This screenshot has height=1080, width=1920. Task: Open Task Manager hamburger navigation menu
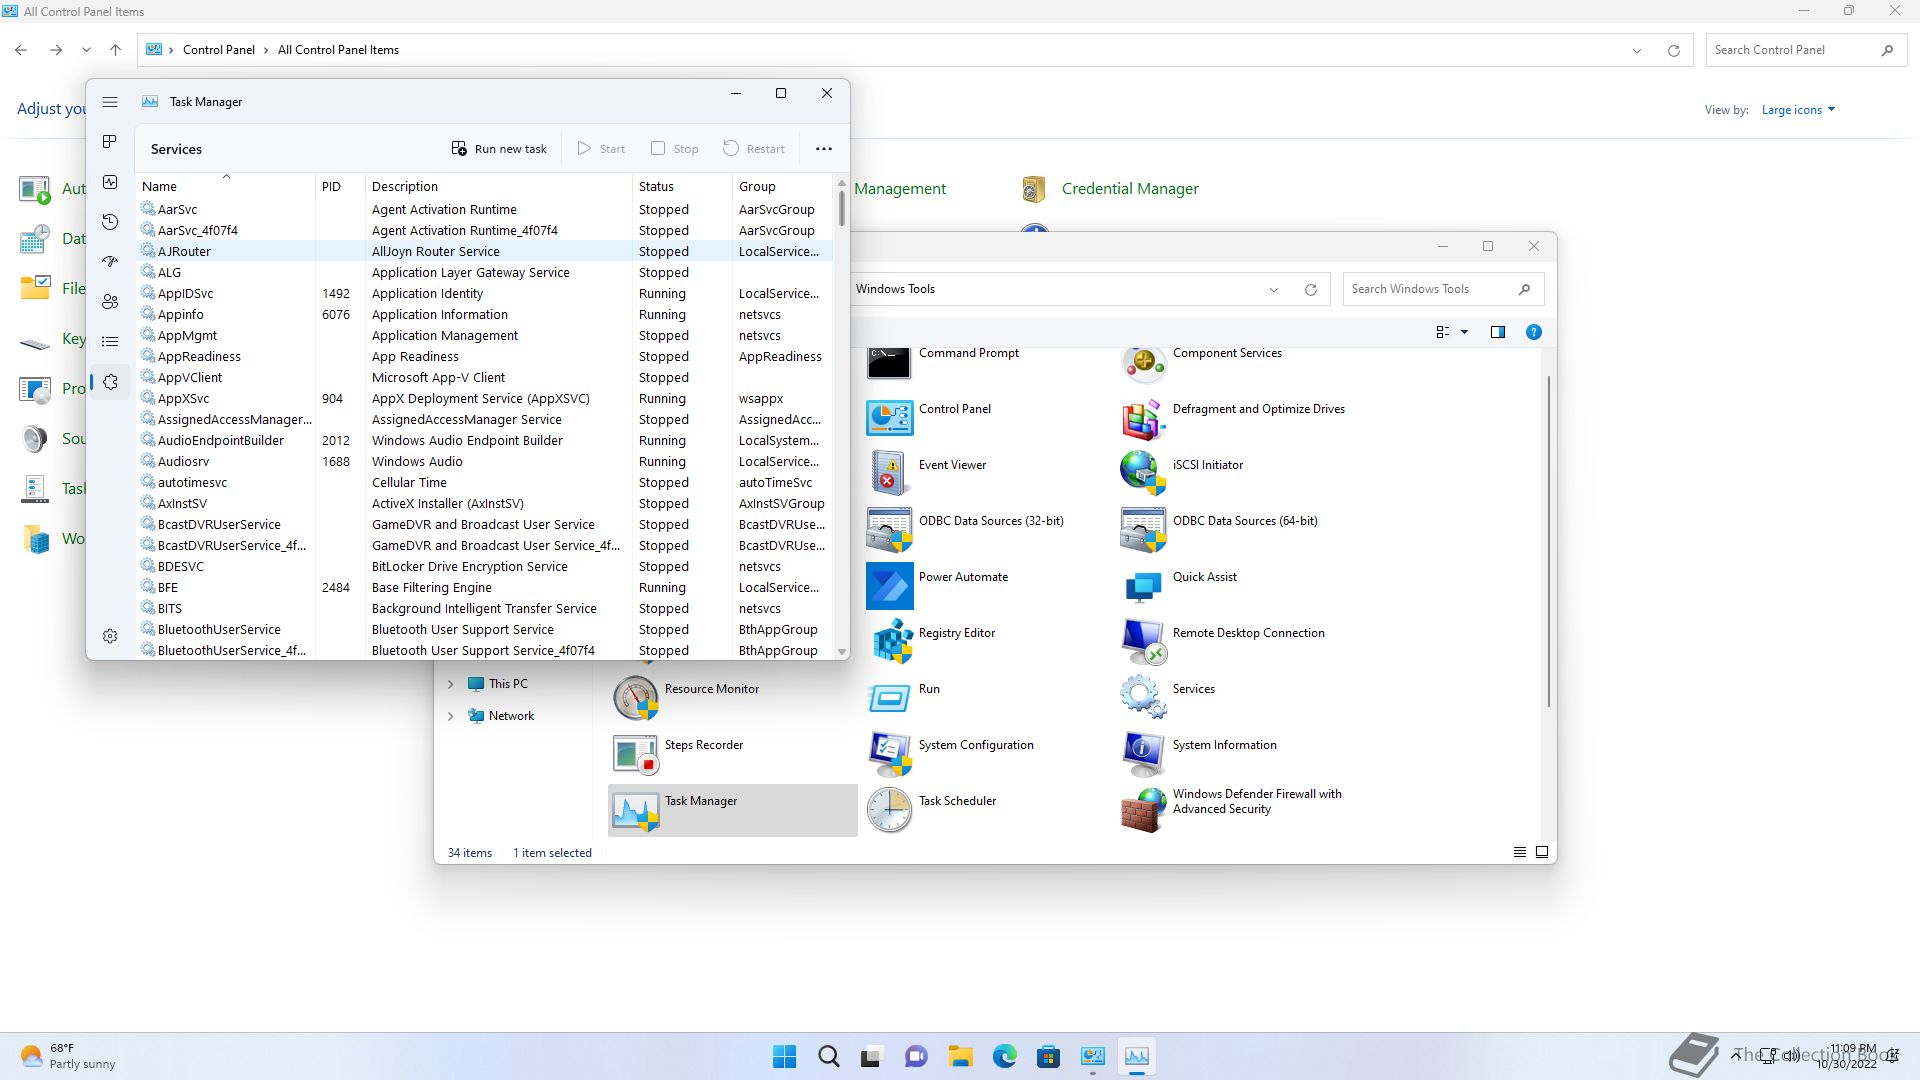tap(110, 102)
